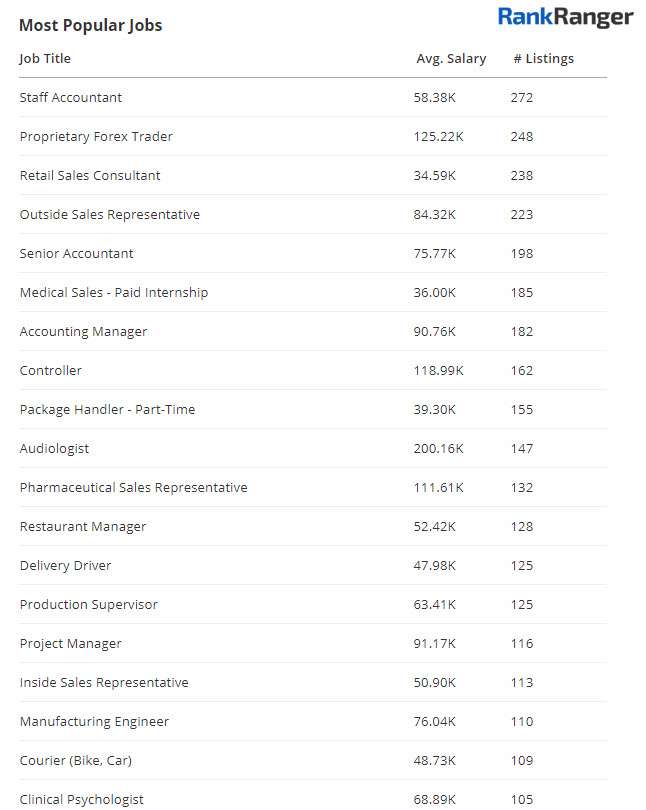Sort by the Job Title column header
The width and height of the screenshot is (646, 810).
coord(45,58)
